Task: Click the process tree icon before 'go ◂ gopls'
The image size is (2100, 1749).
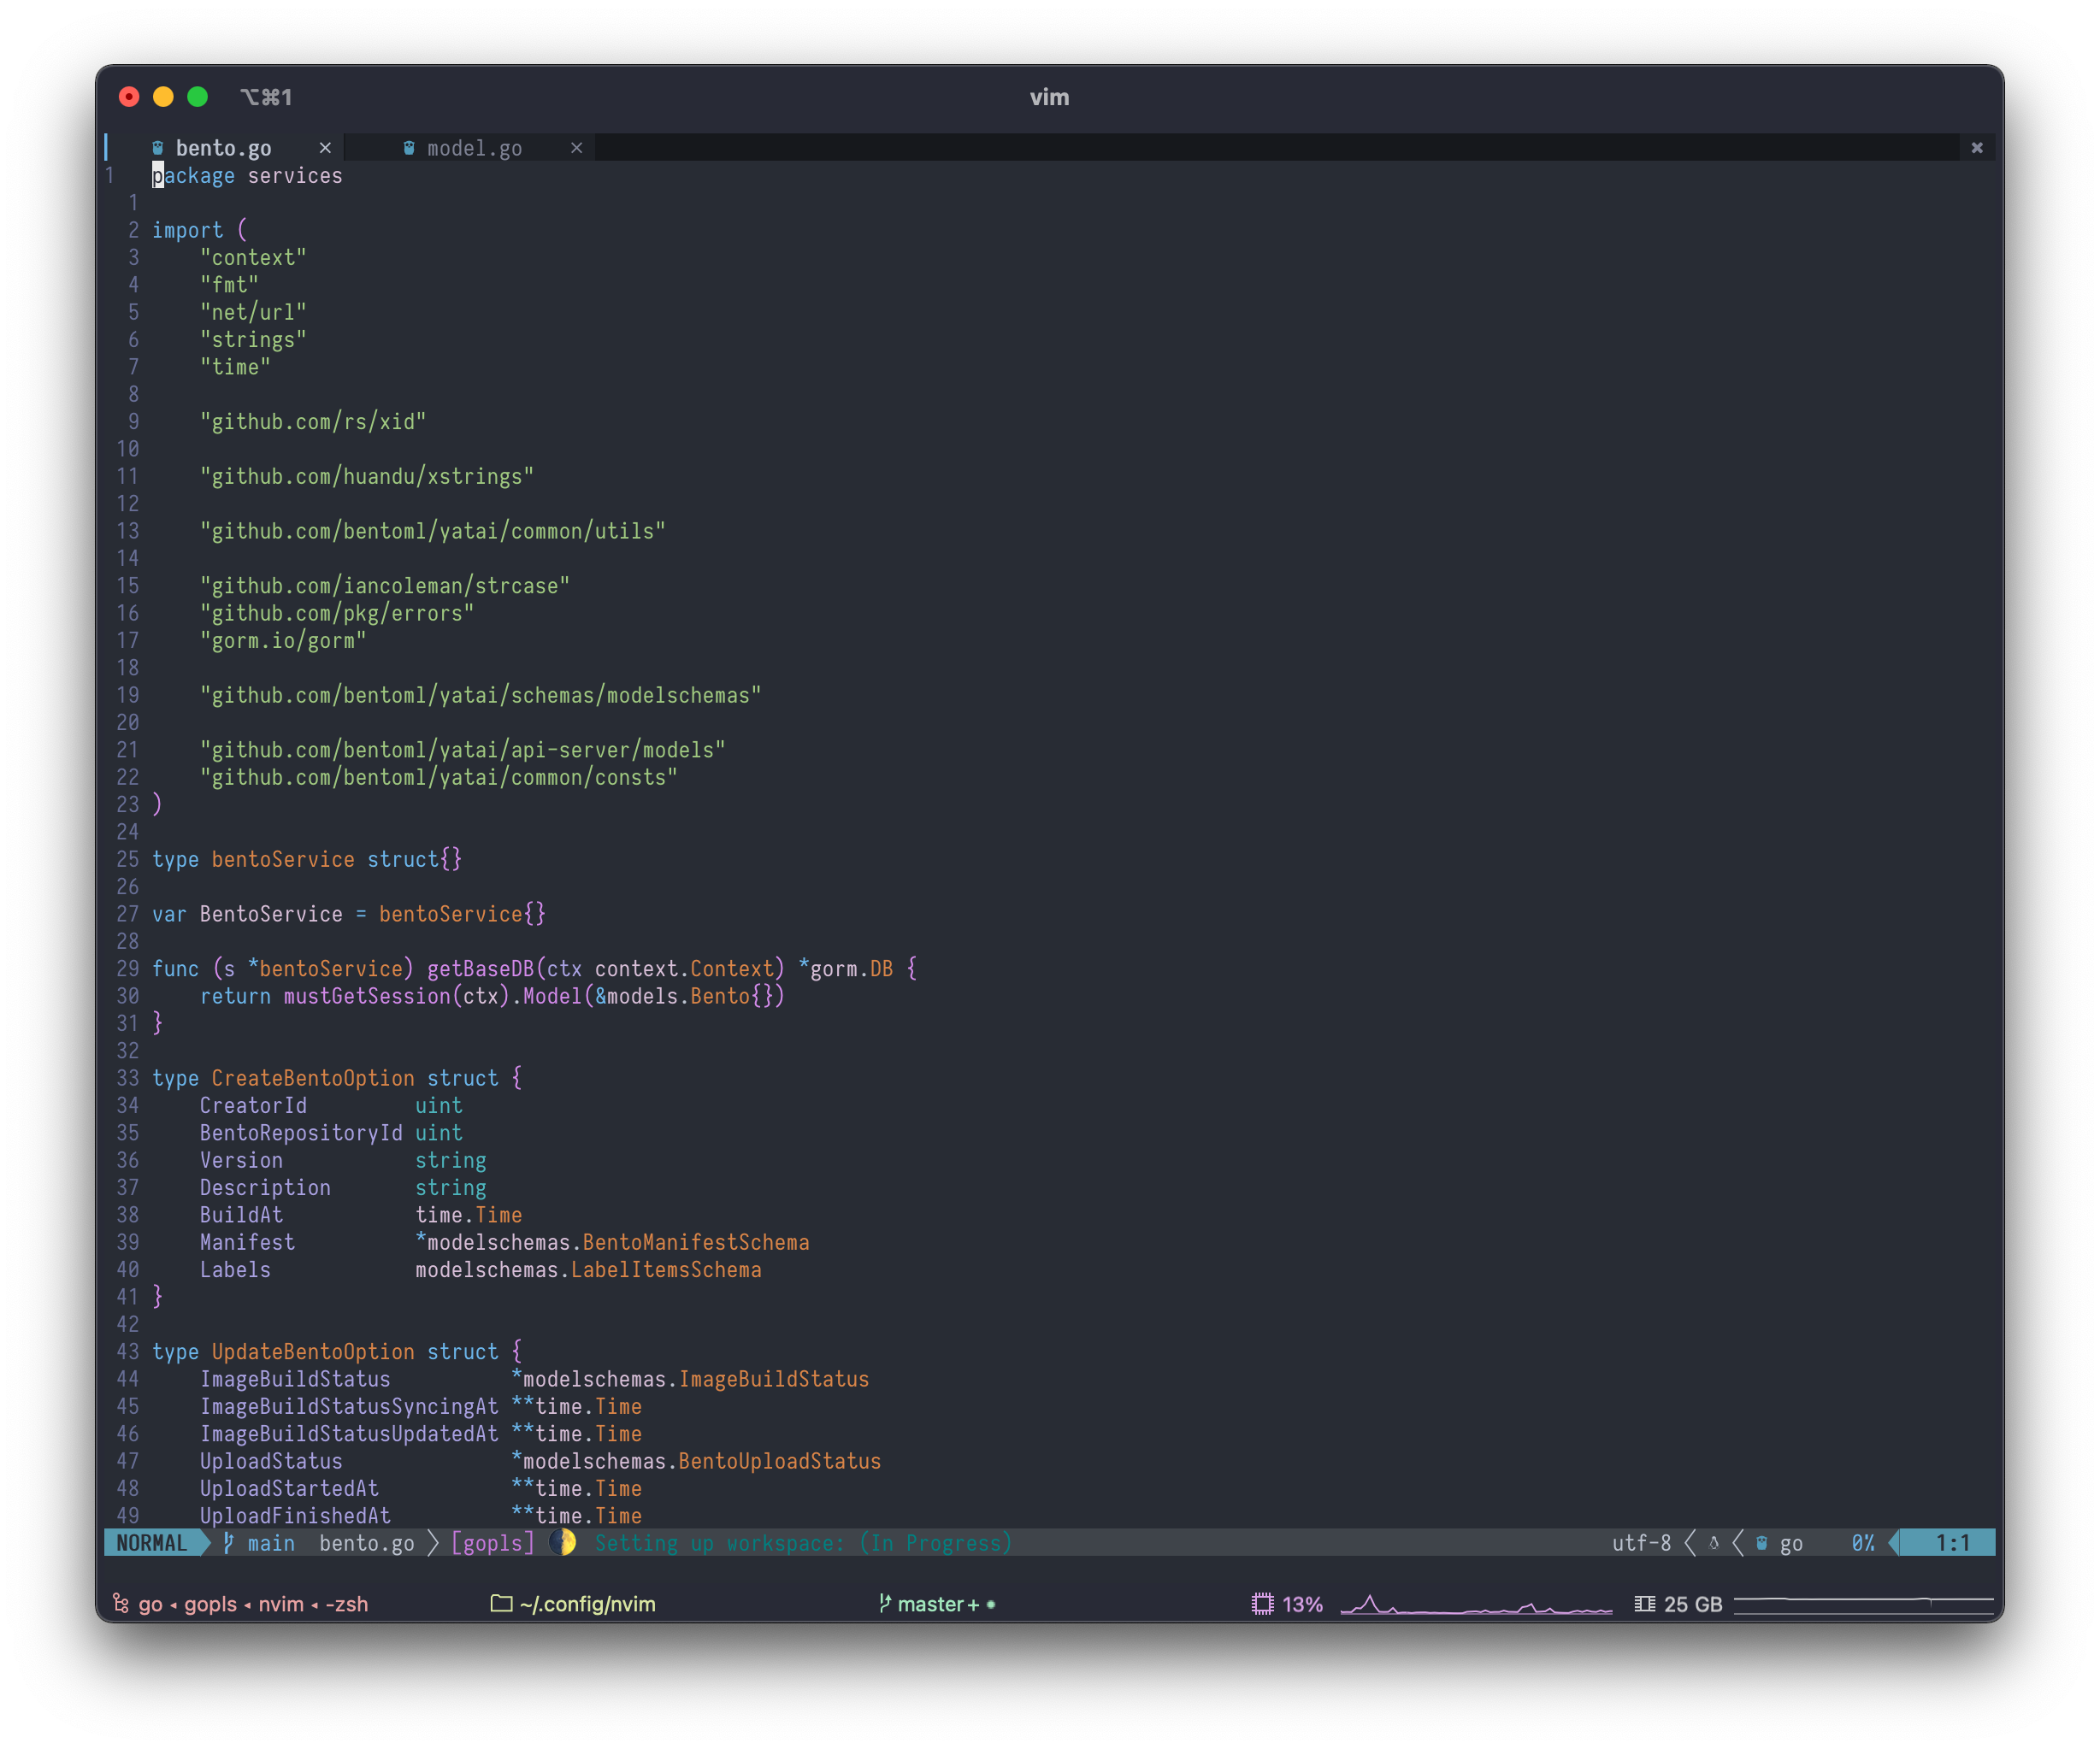Action: [121, 1603]
